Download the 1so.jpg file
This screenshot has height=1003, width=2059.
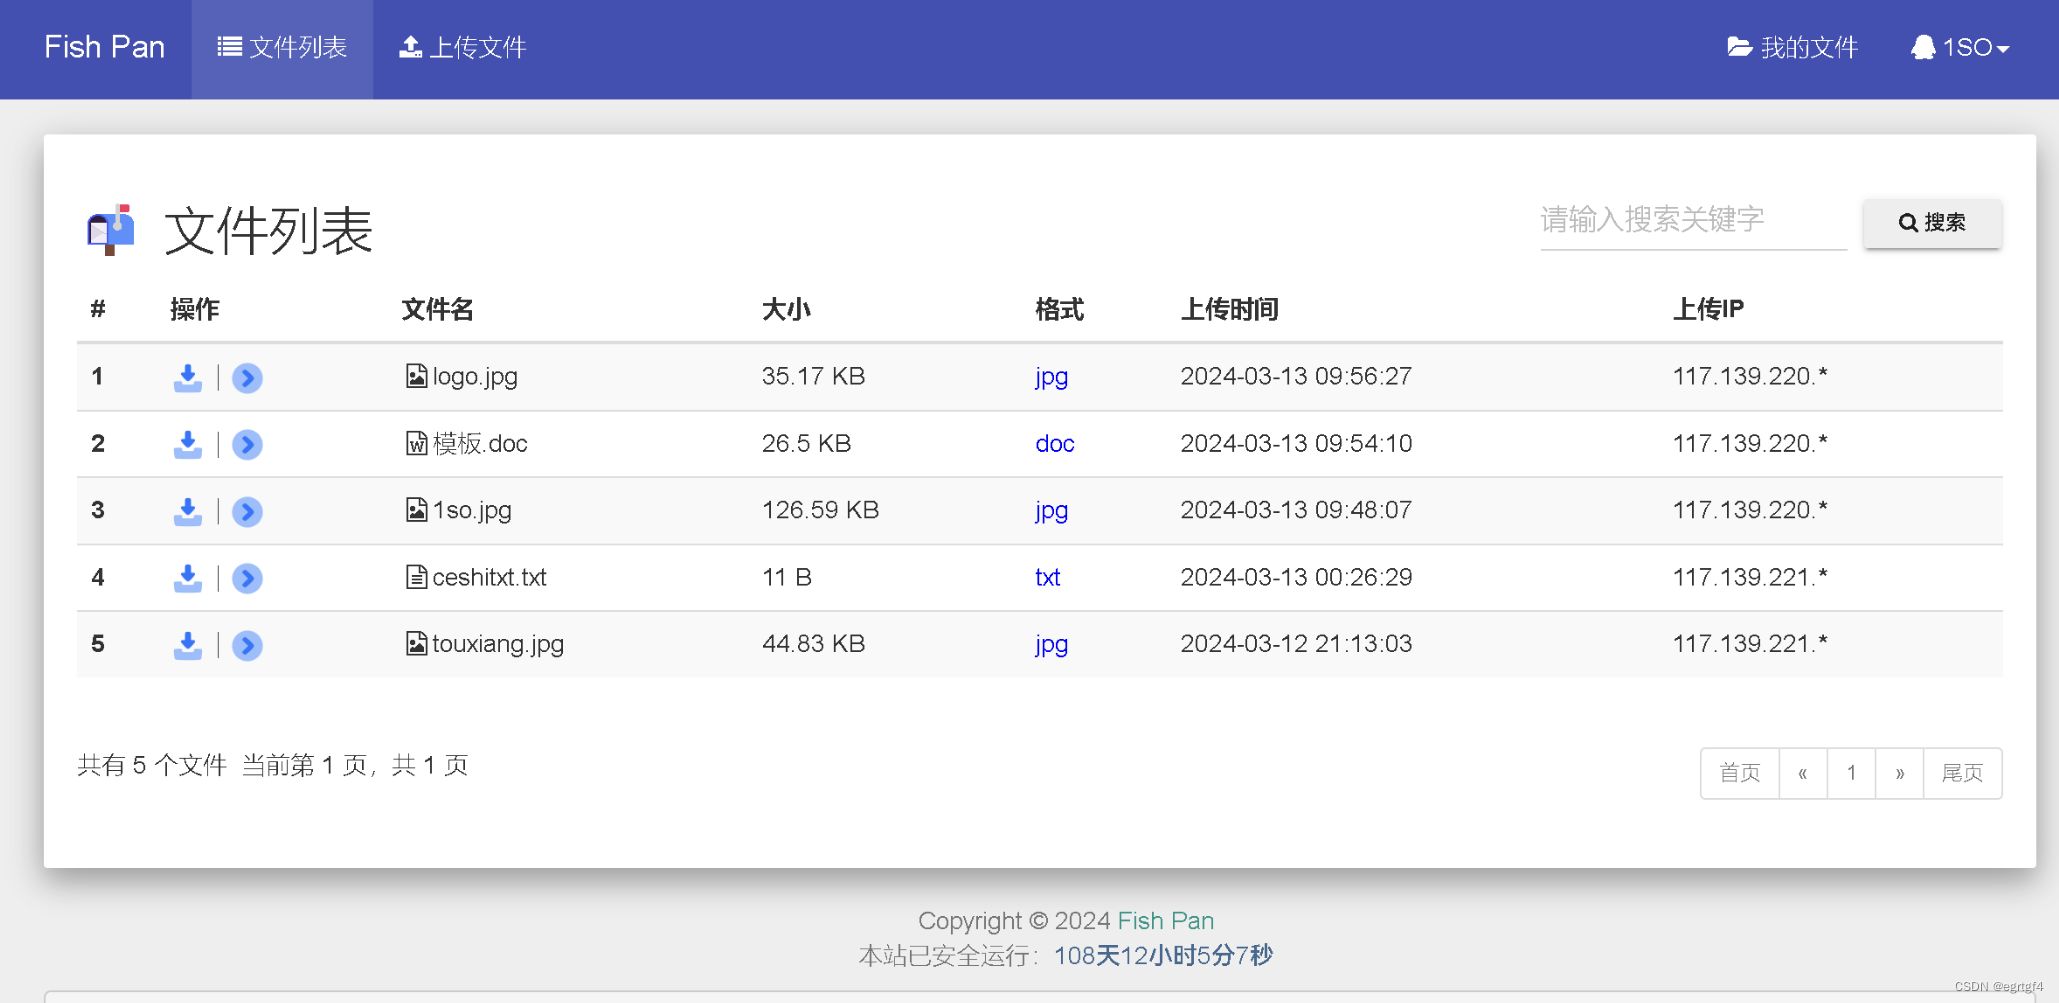pyautogui.click(x=187, y=511)
